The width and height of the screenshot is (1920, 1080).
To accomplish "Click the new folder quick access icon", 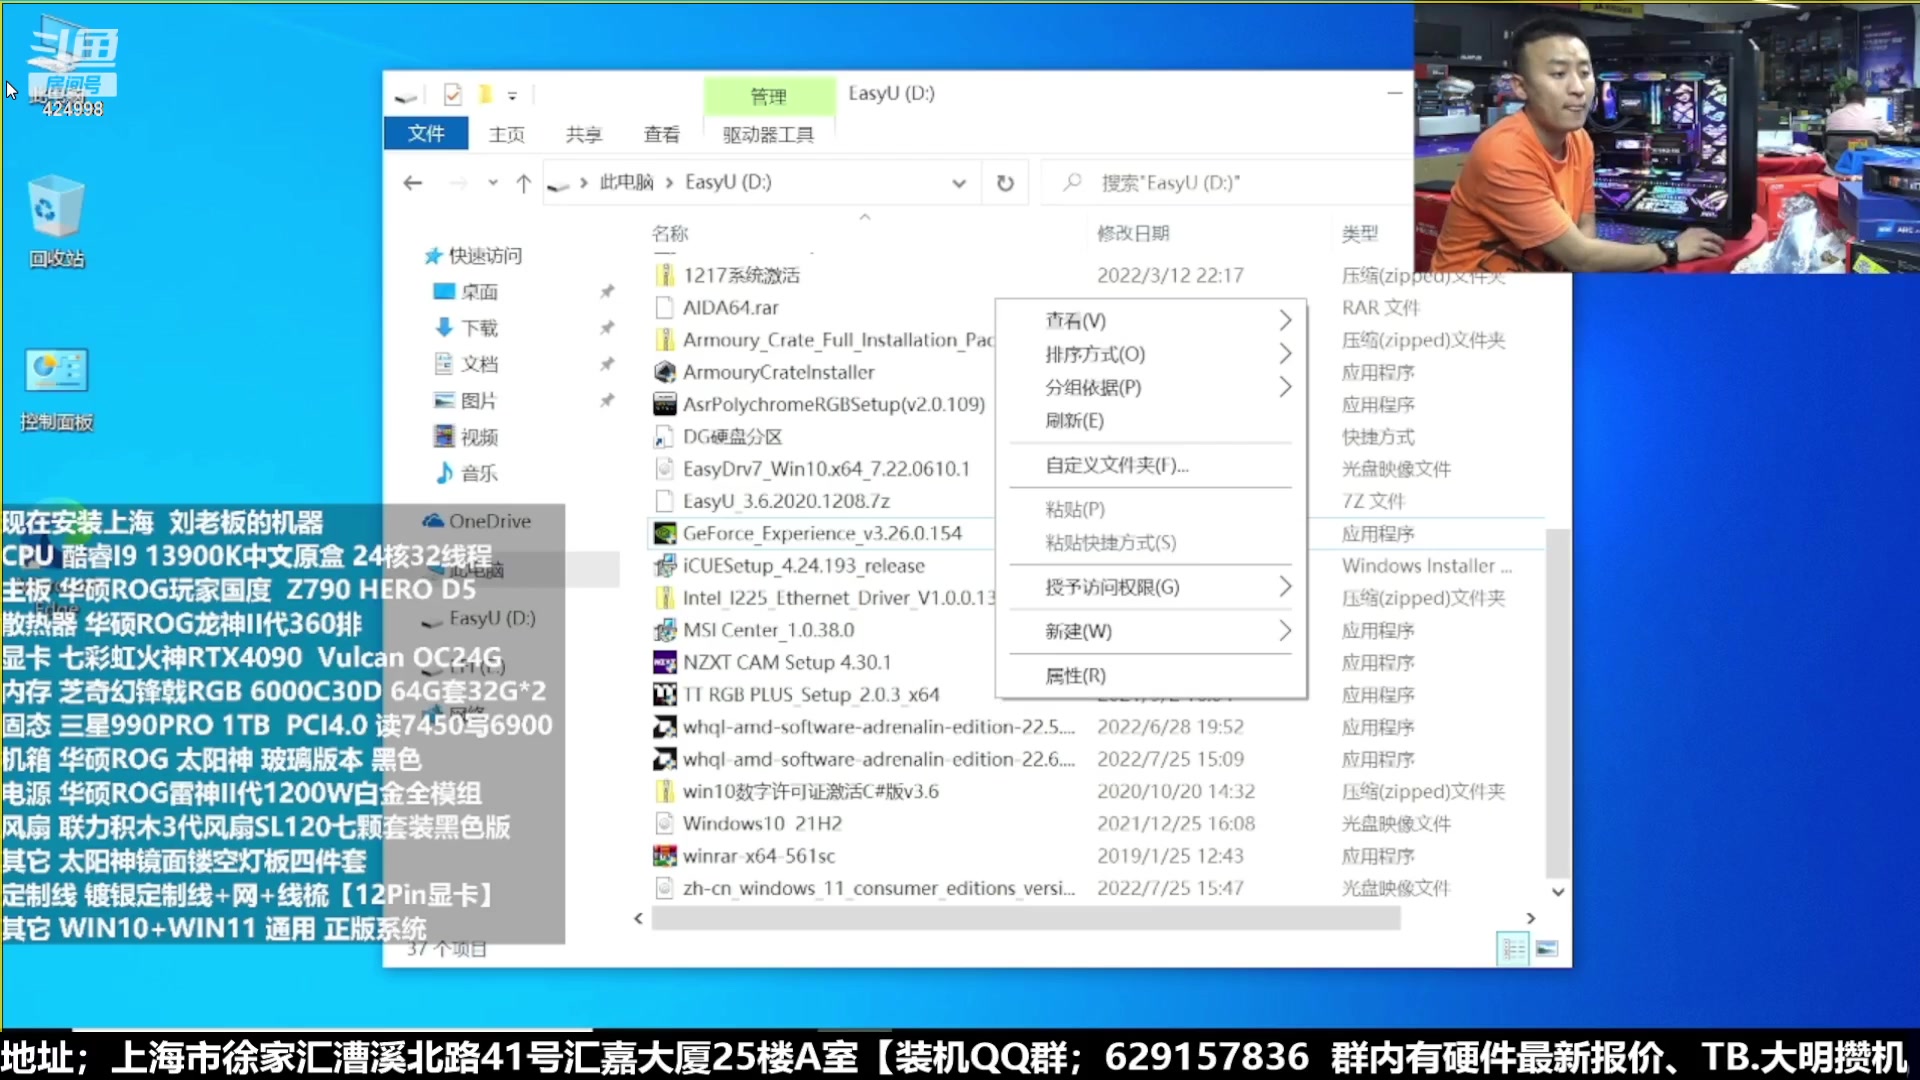I will click(x=485, y=95).
